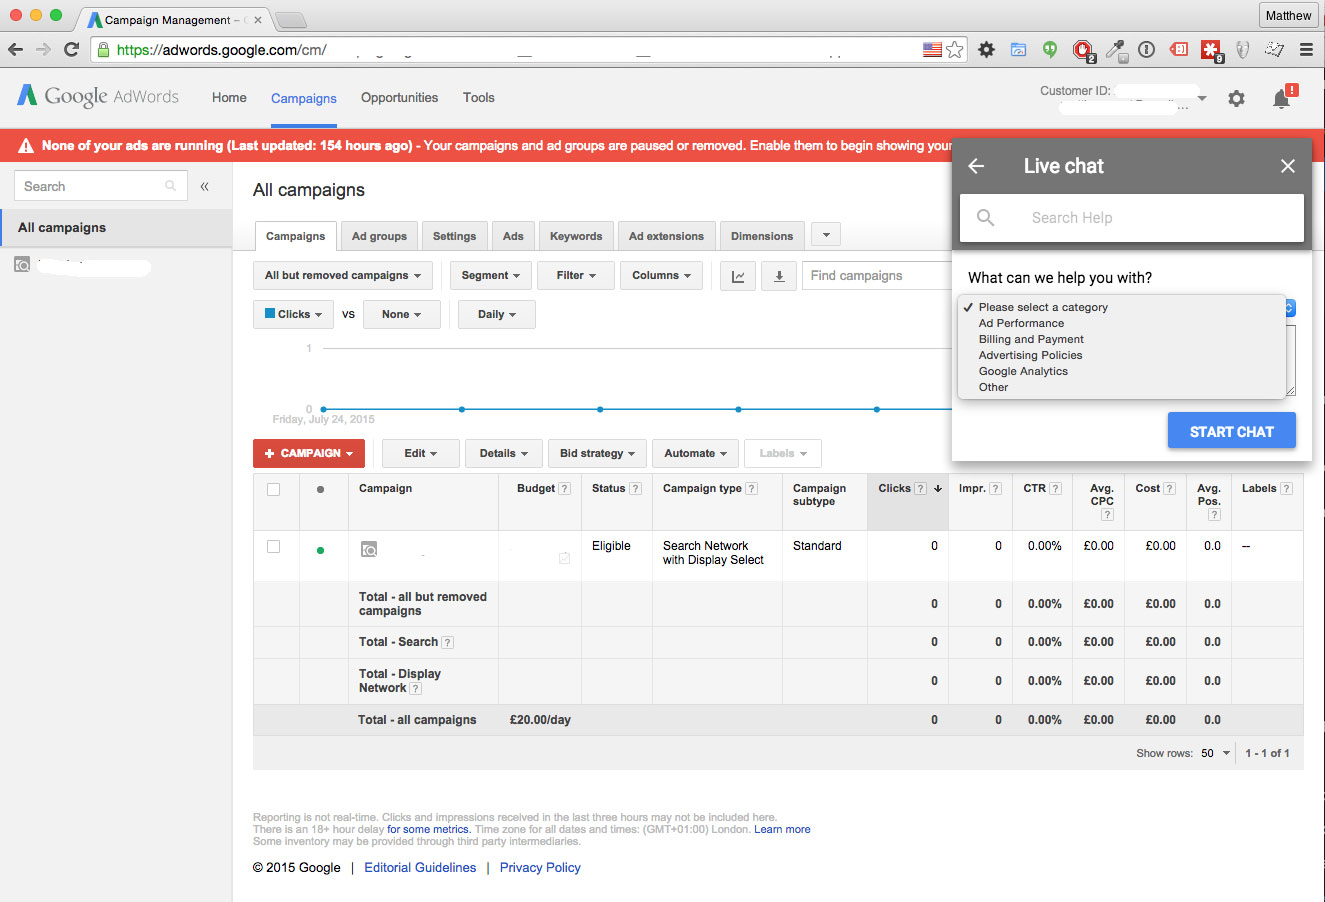Open the Filter dropdown
This screenshot has height=902, width=1325.
[x=576, y=276]
